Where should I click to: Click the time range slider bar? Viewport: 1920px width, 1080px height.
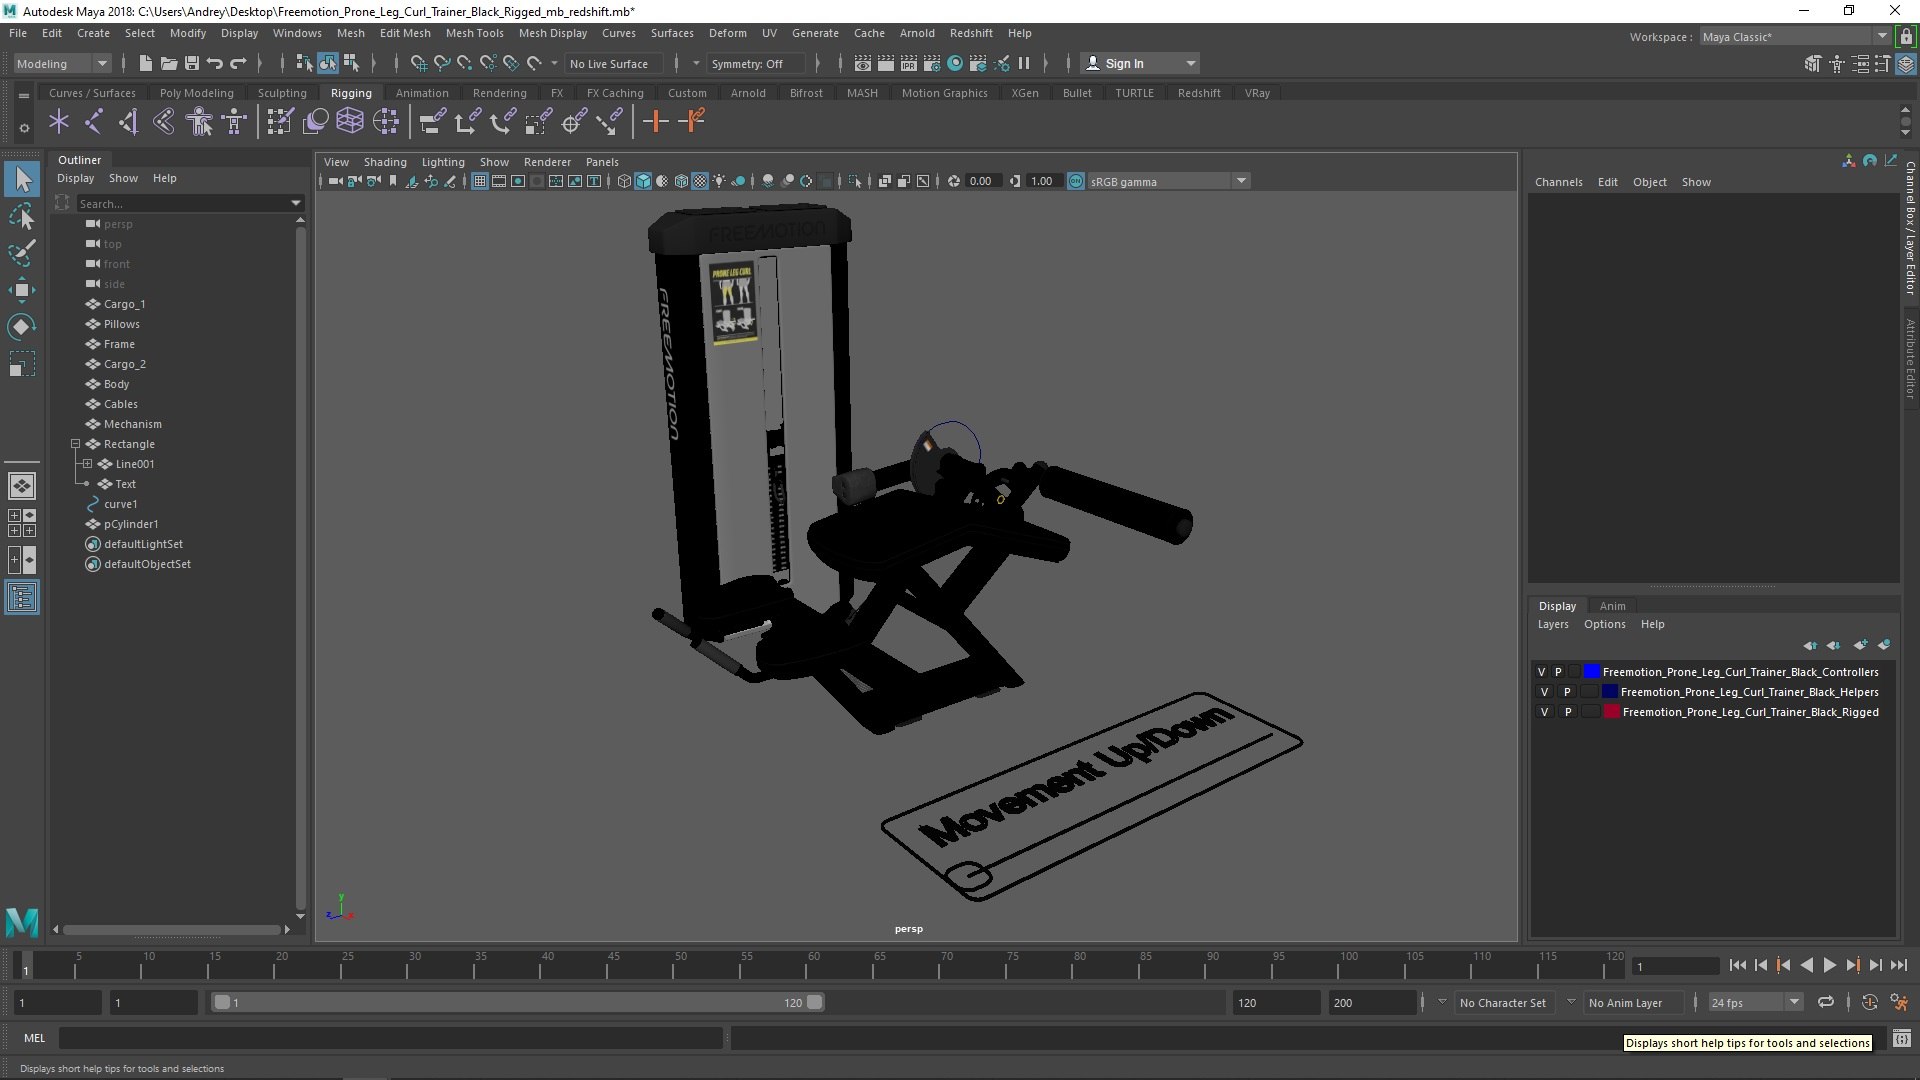pyautogui.click(x=518, y=1002)
